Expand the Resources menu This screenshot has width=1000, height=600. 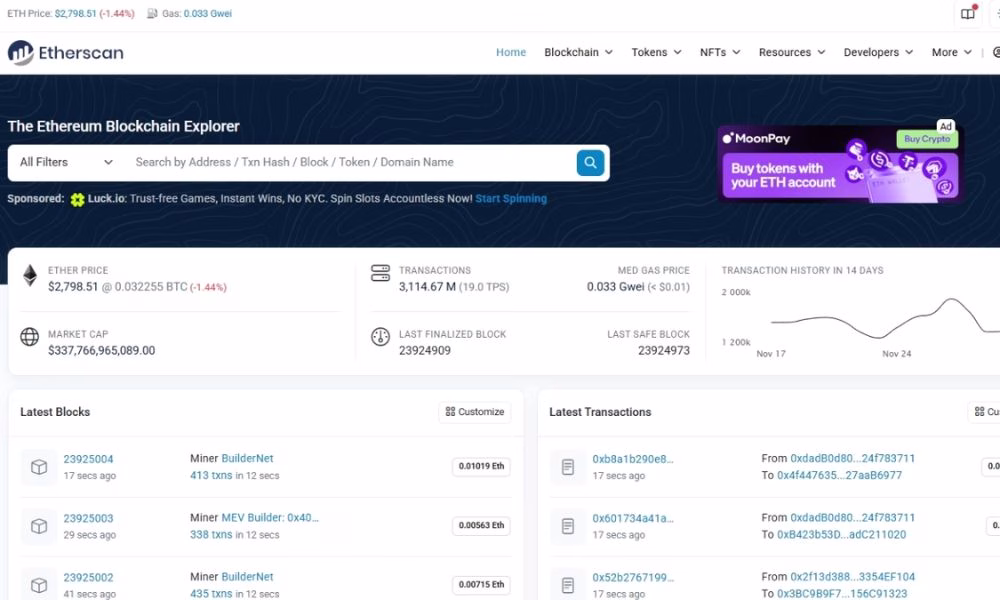(x=792, y=52)
